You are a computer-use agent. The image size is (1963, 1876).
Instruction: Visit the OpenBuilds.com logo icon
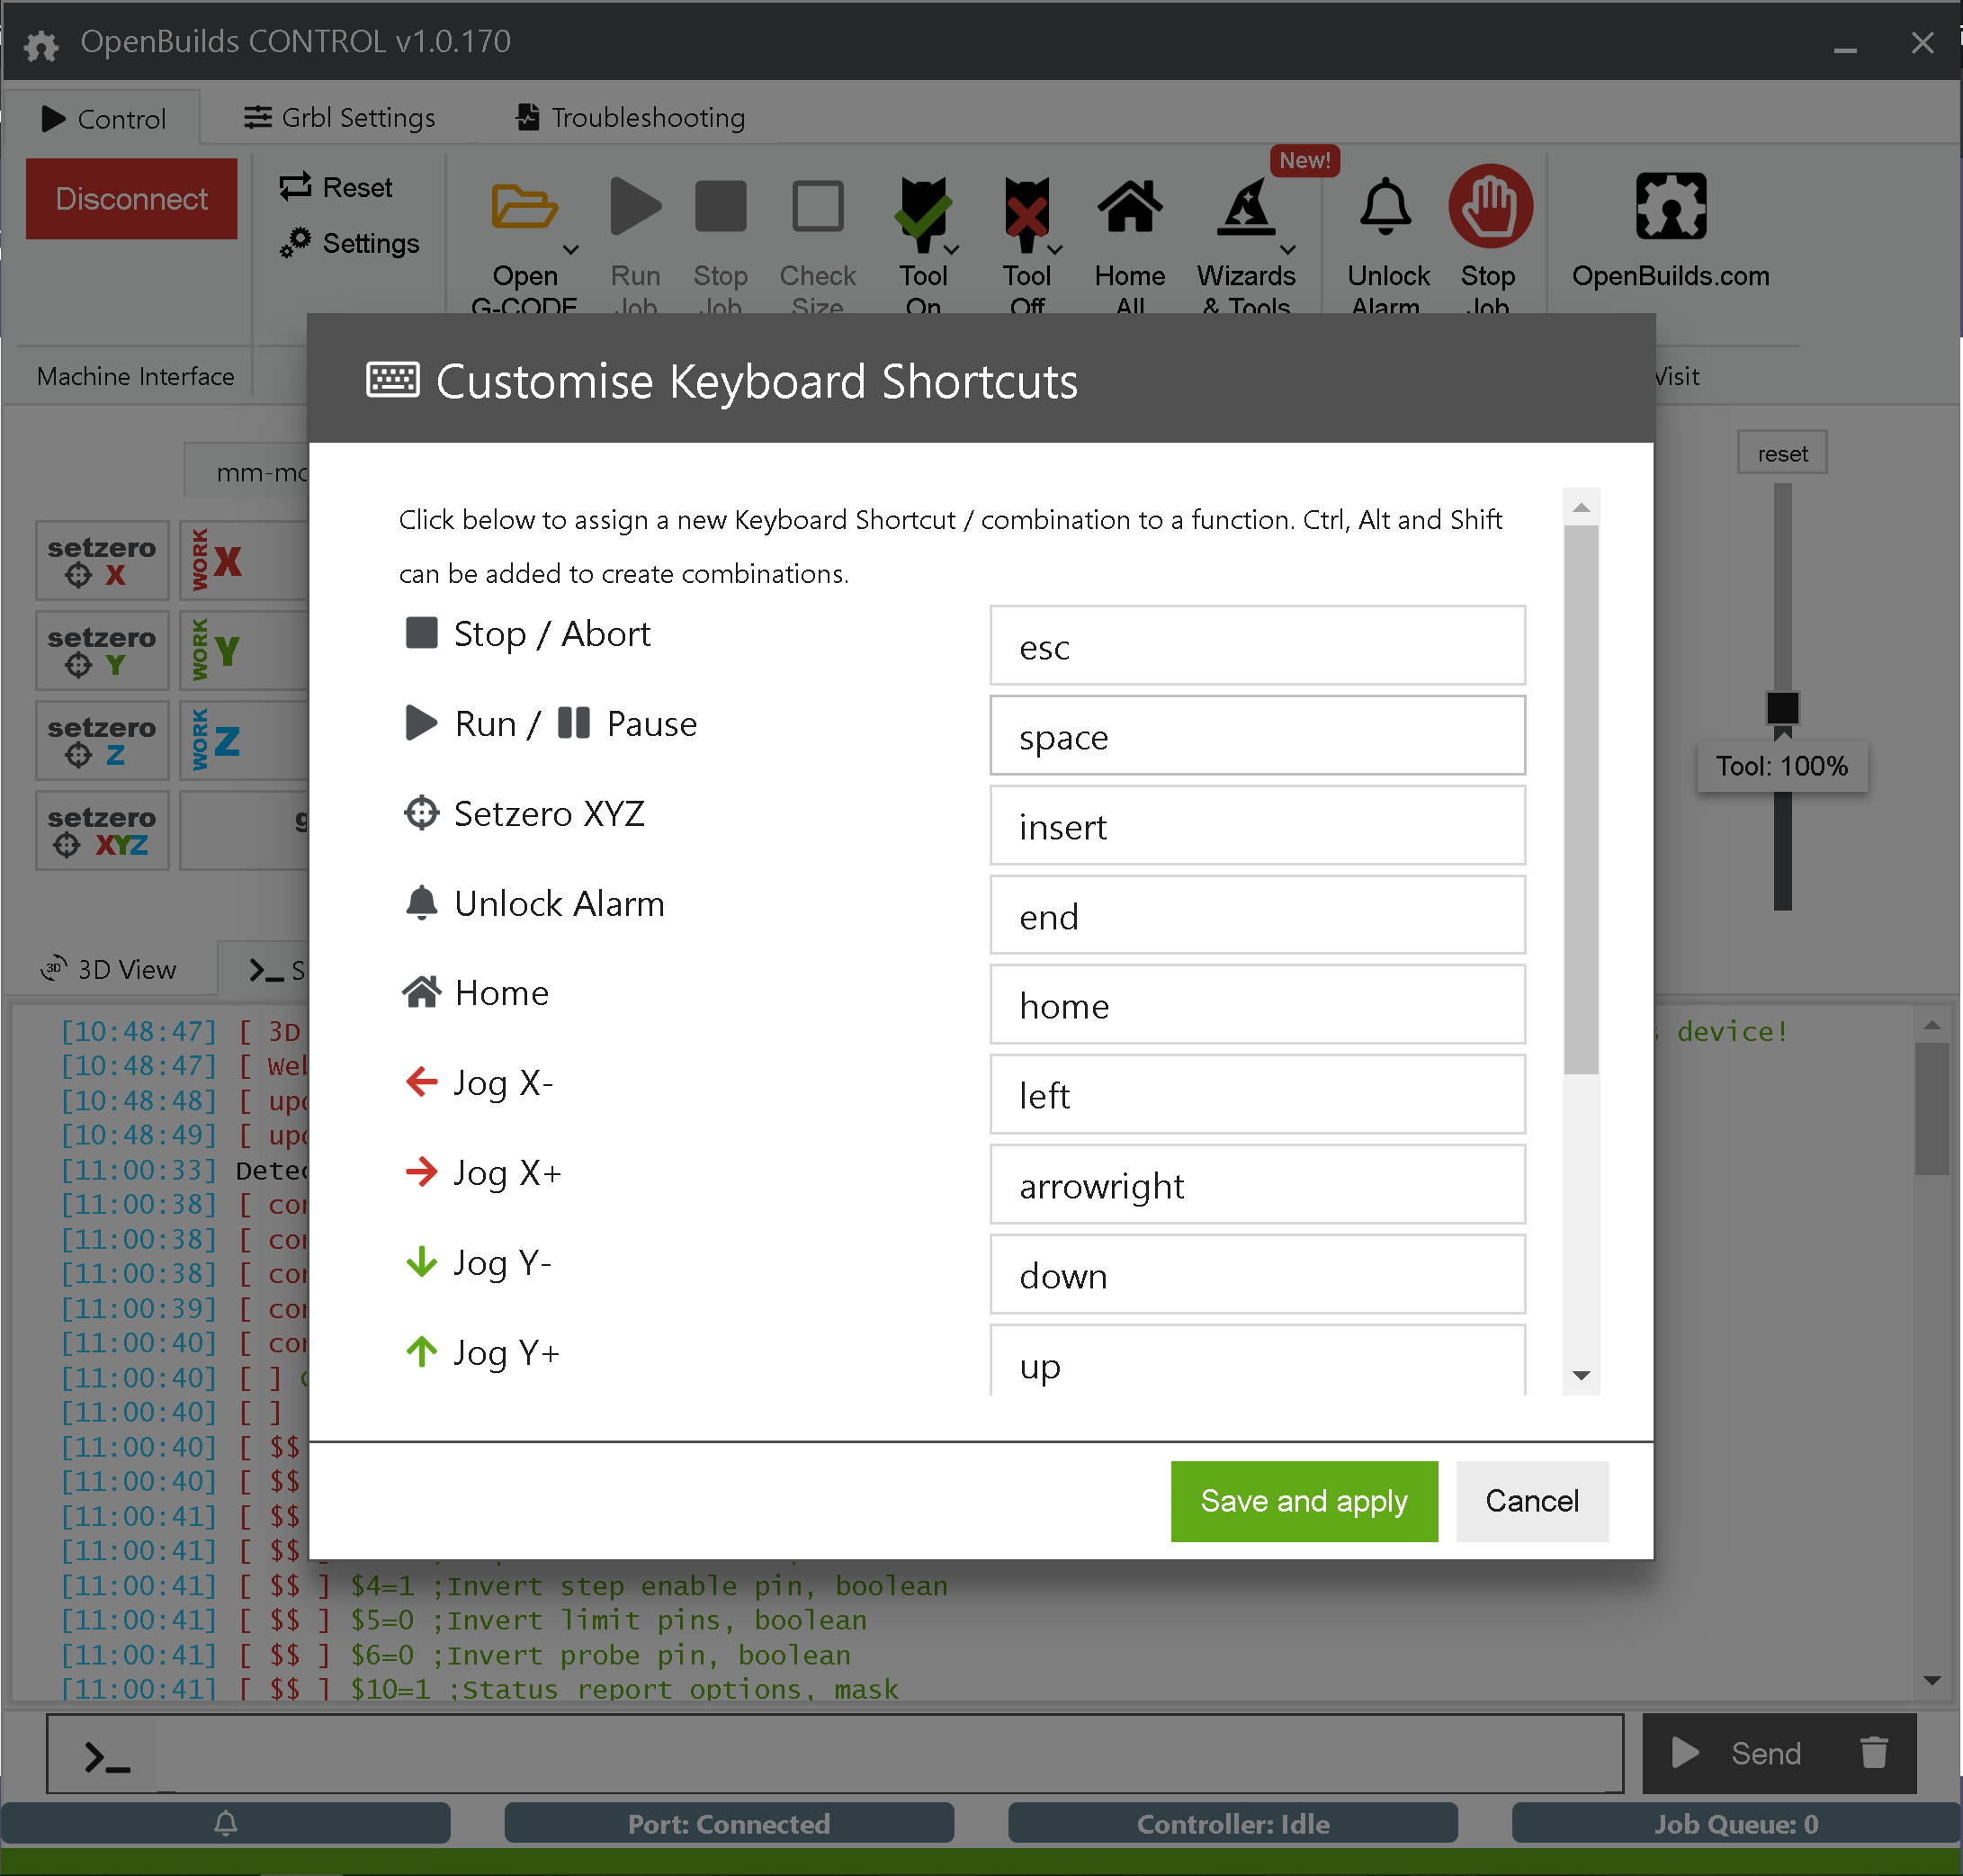(x=1670, y=207)
